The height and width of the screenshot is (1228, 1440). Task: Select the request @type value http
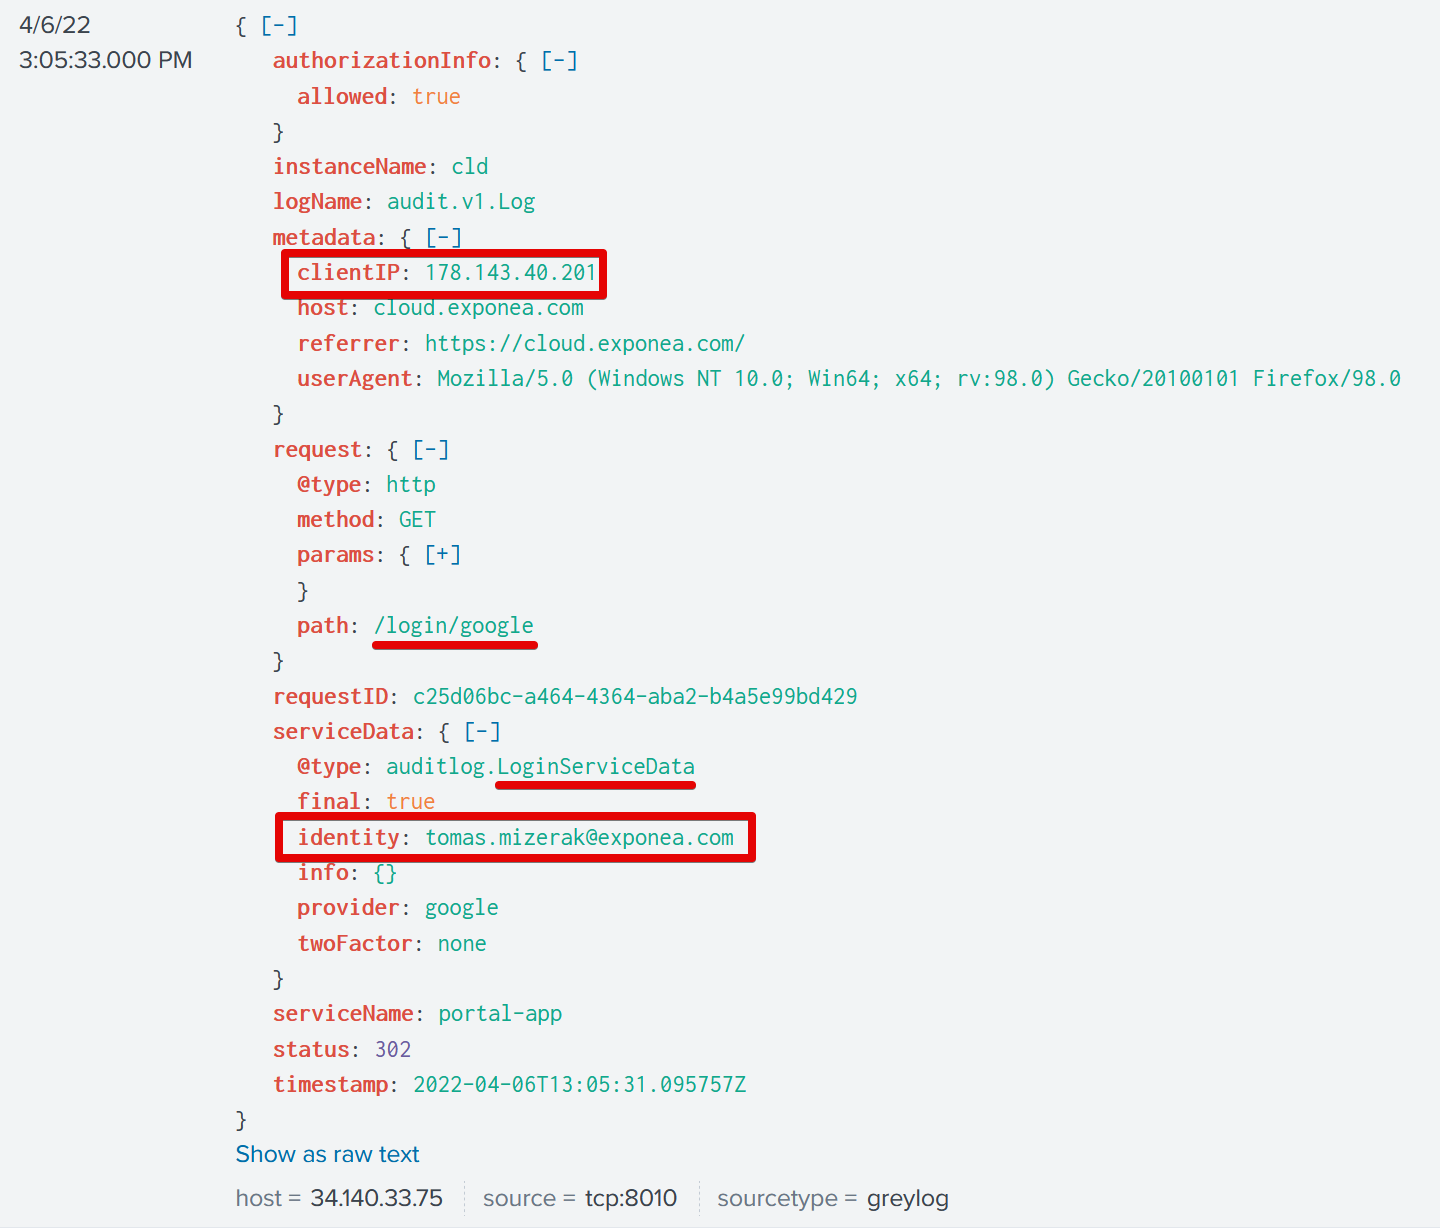[411, 485]
